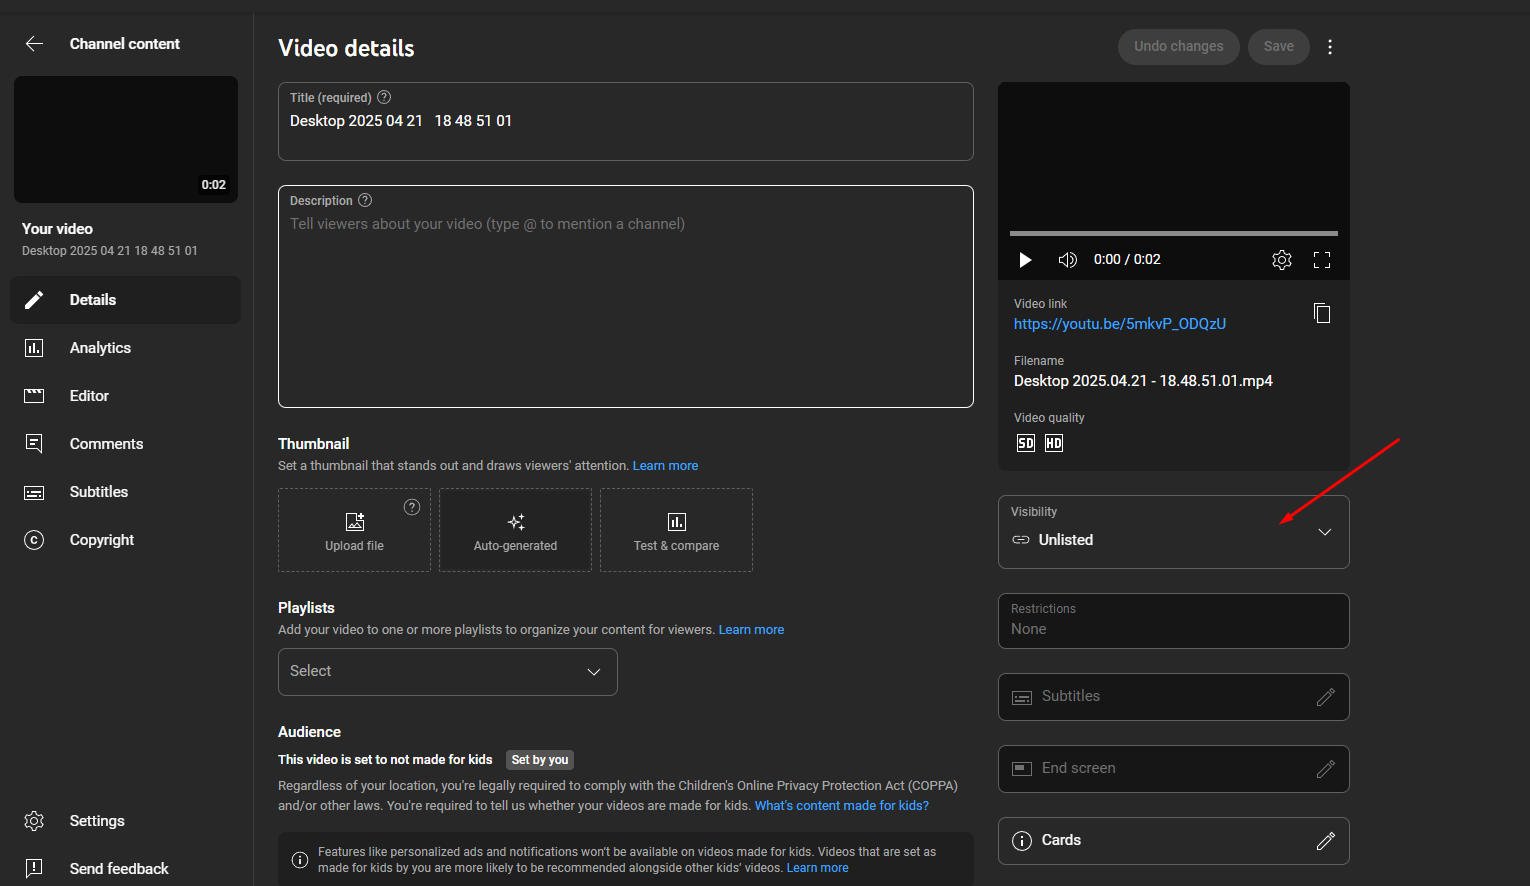Enter fullscreen in the video preview
Viewport: 1530px width, 886px height.
(1321, 260)
